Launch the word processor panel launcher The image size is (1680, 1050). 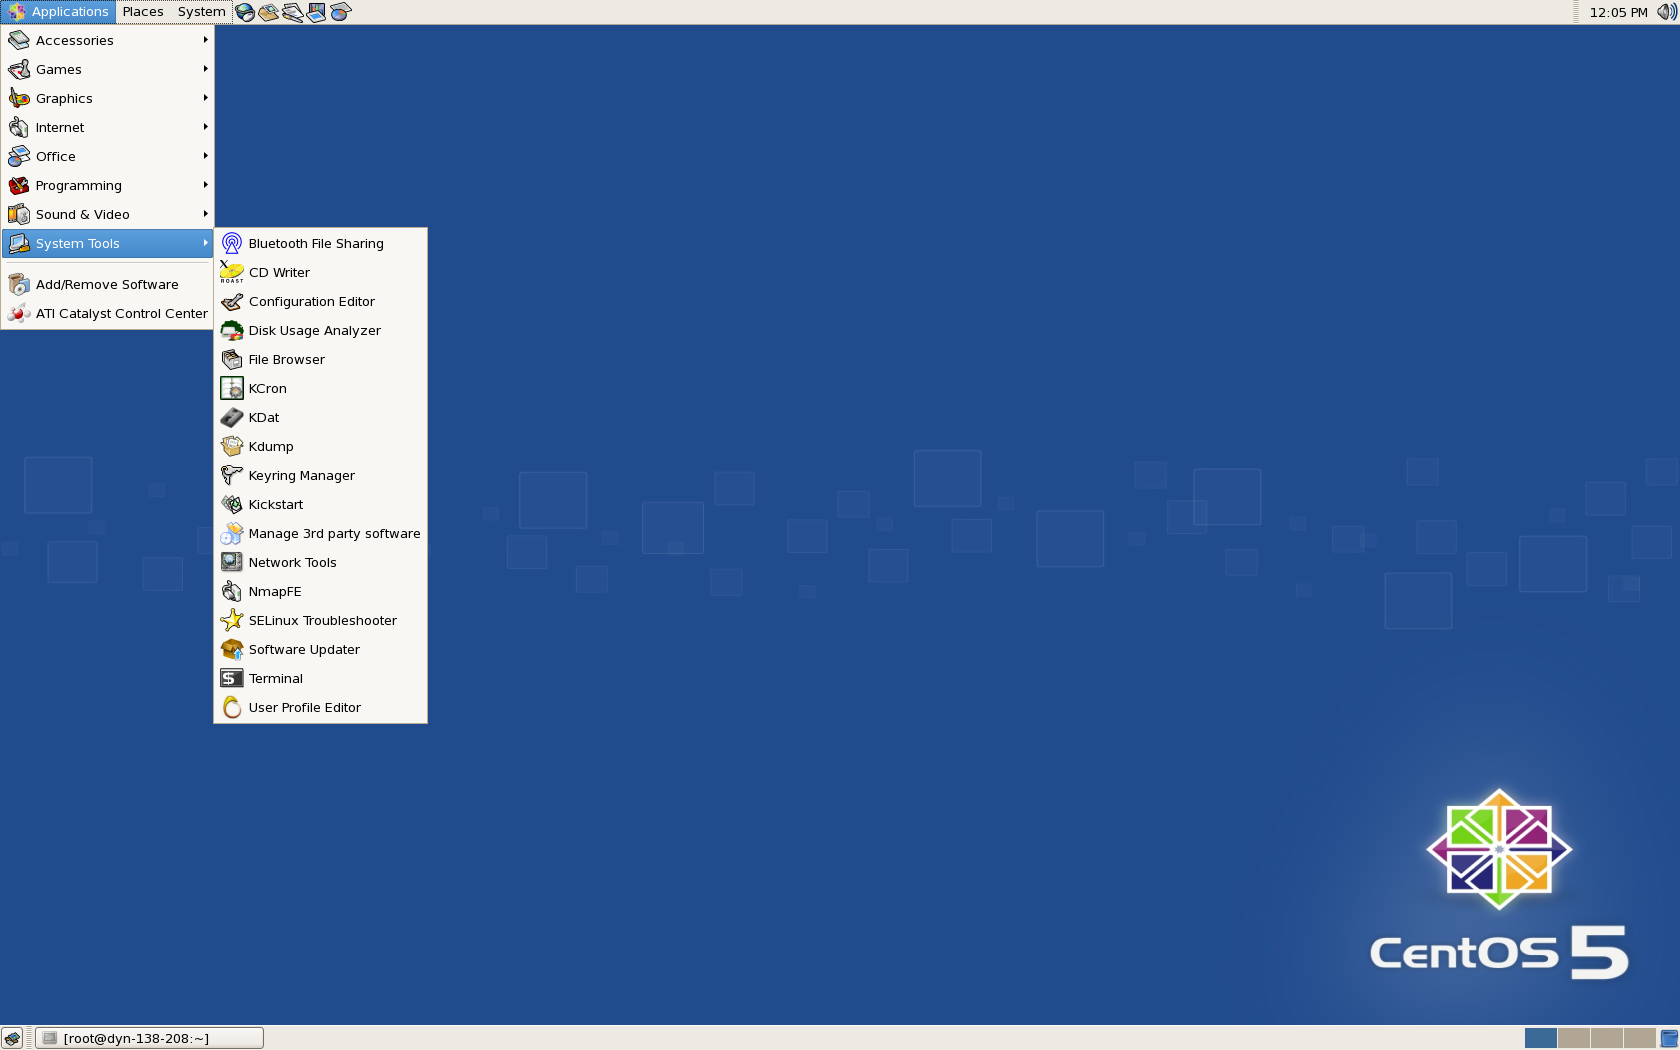(292, 13)
